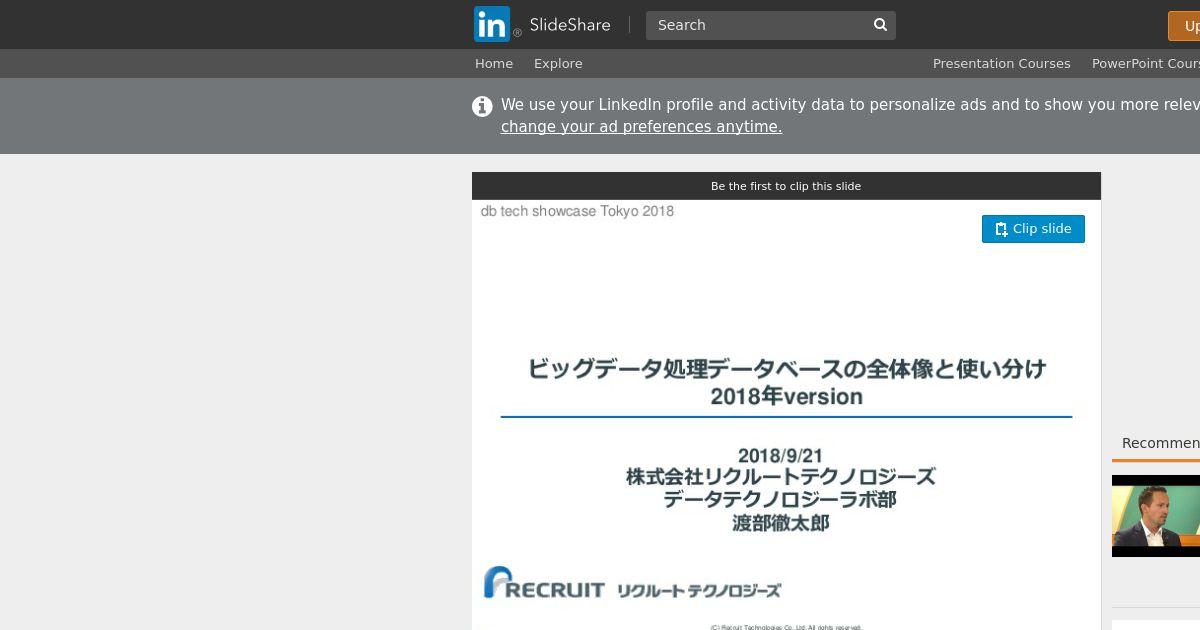Click the orange Upload button

tap(1184, 26)
